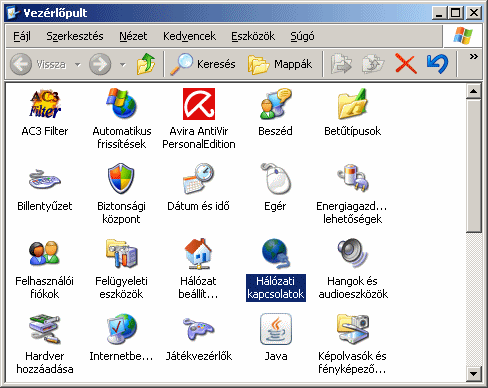
Task: Open the Eszközök menu
Action: tap(253, 36)
